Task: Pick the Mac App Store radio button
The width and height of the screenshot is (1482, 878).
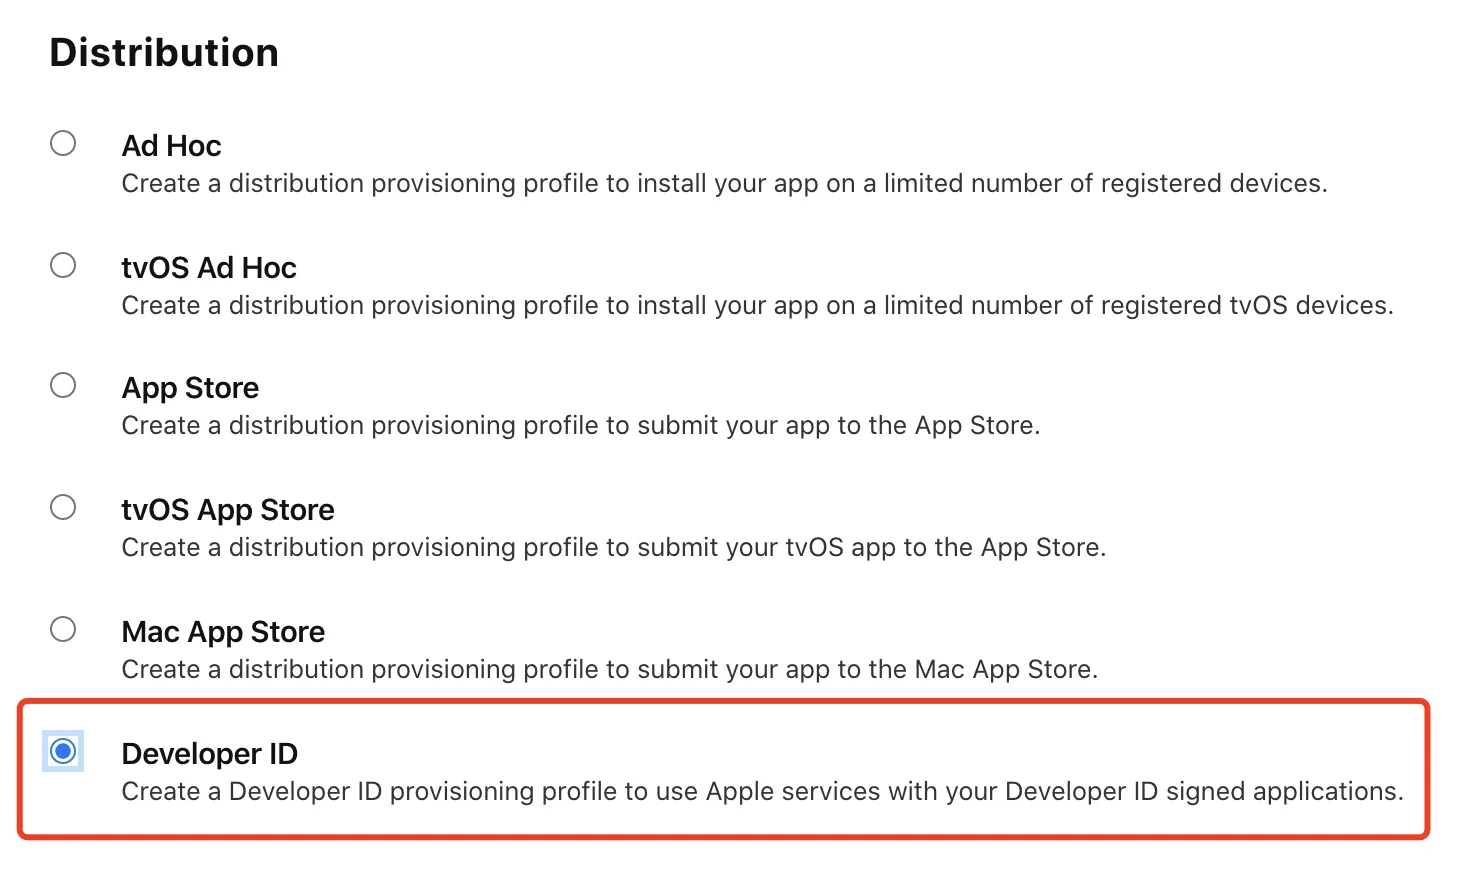Action: (x=63, y=629)
